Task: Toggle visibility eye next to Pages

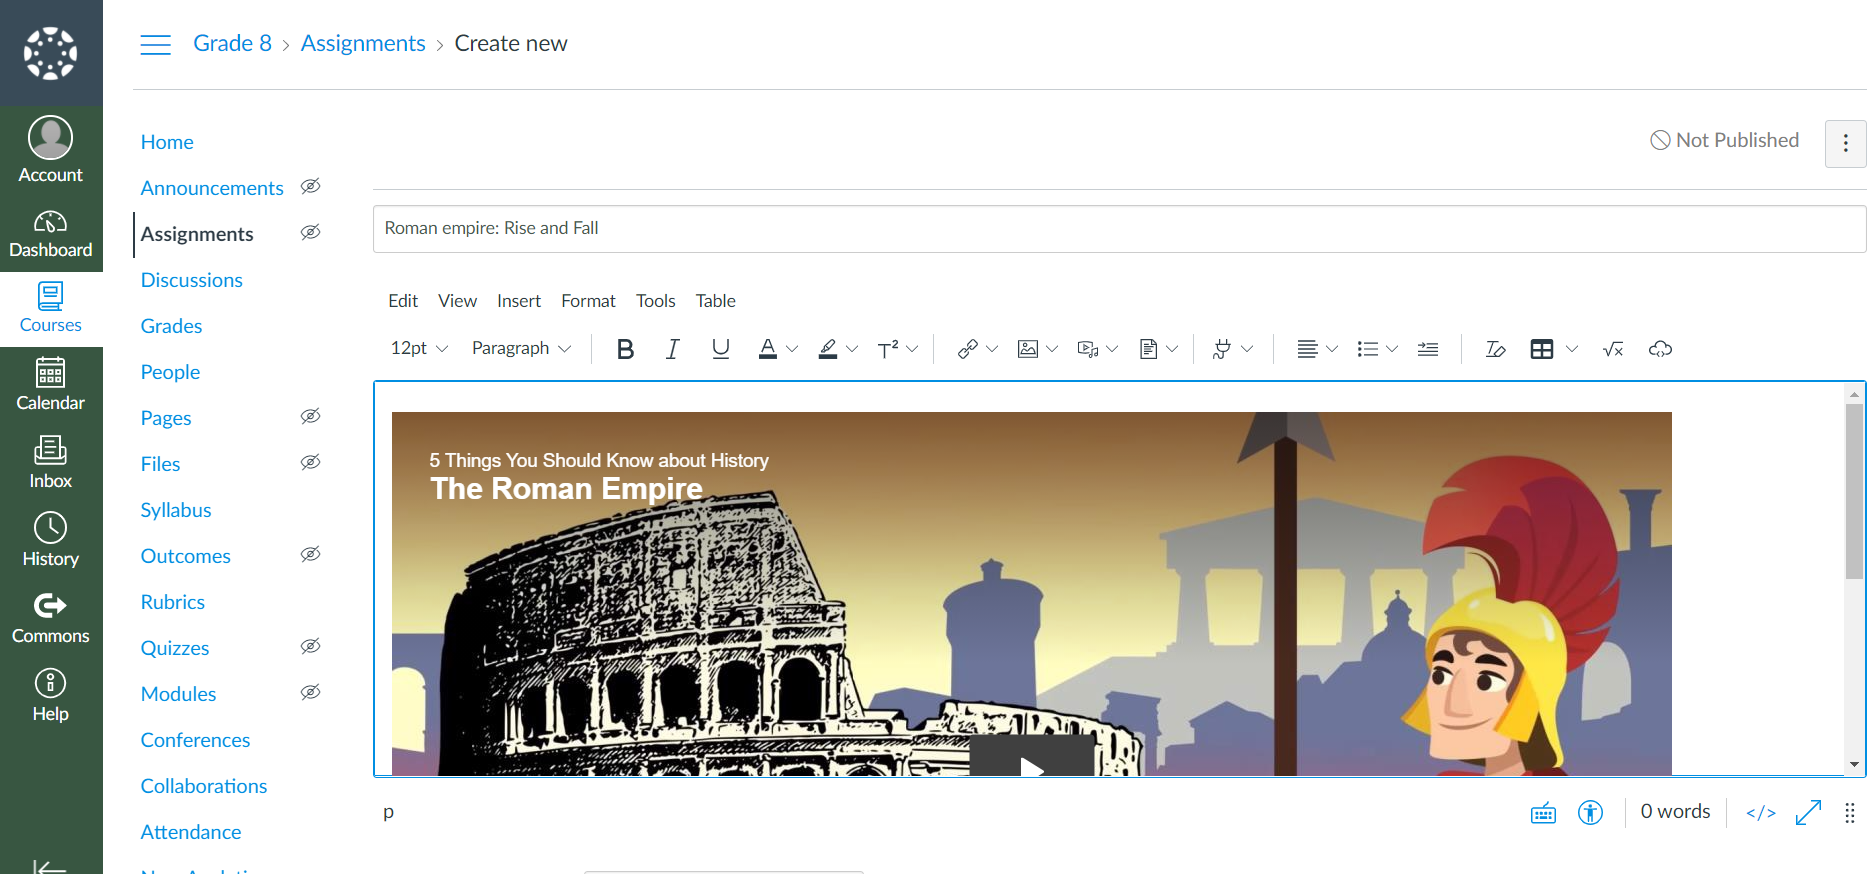Action: tap(311, 416)
